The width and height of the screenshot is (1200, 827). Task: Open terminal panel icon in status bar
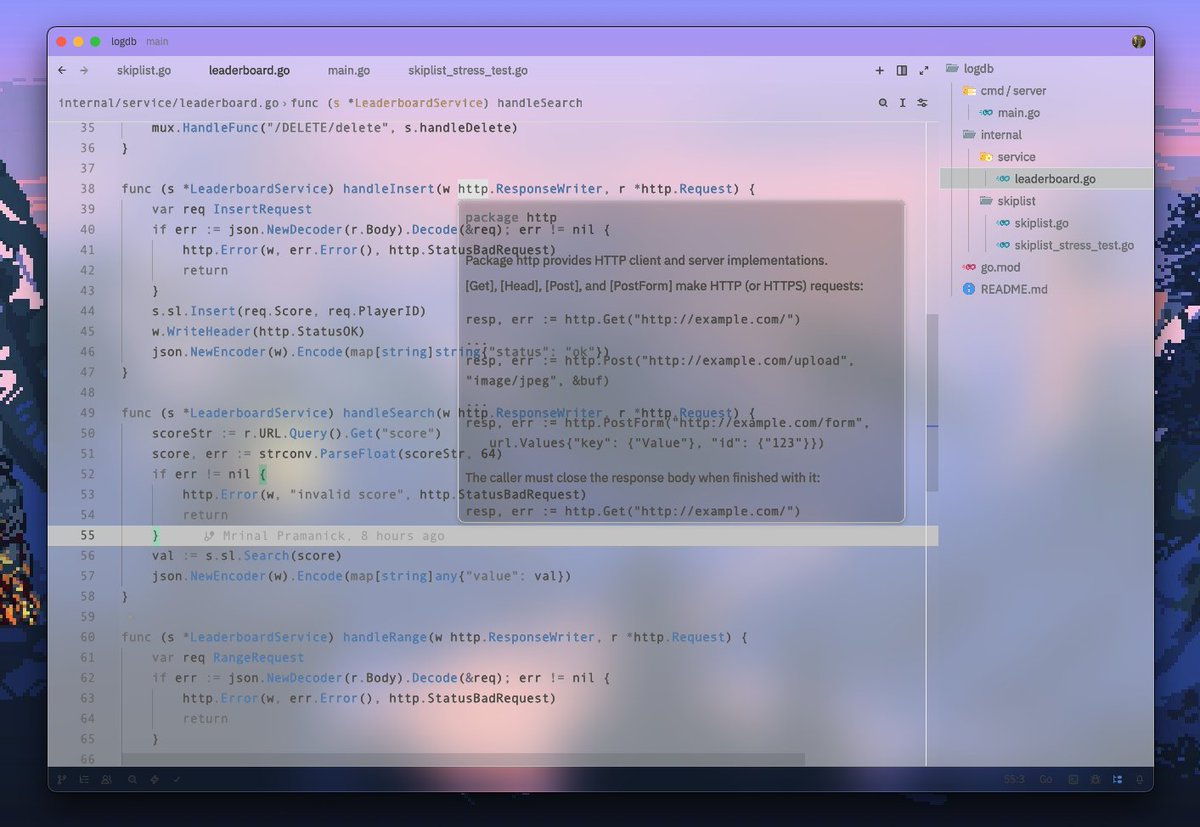point(1073,779)
